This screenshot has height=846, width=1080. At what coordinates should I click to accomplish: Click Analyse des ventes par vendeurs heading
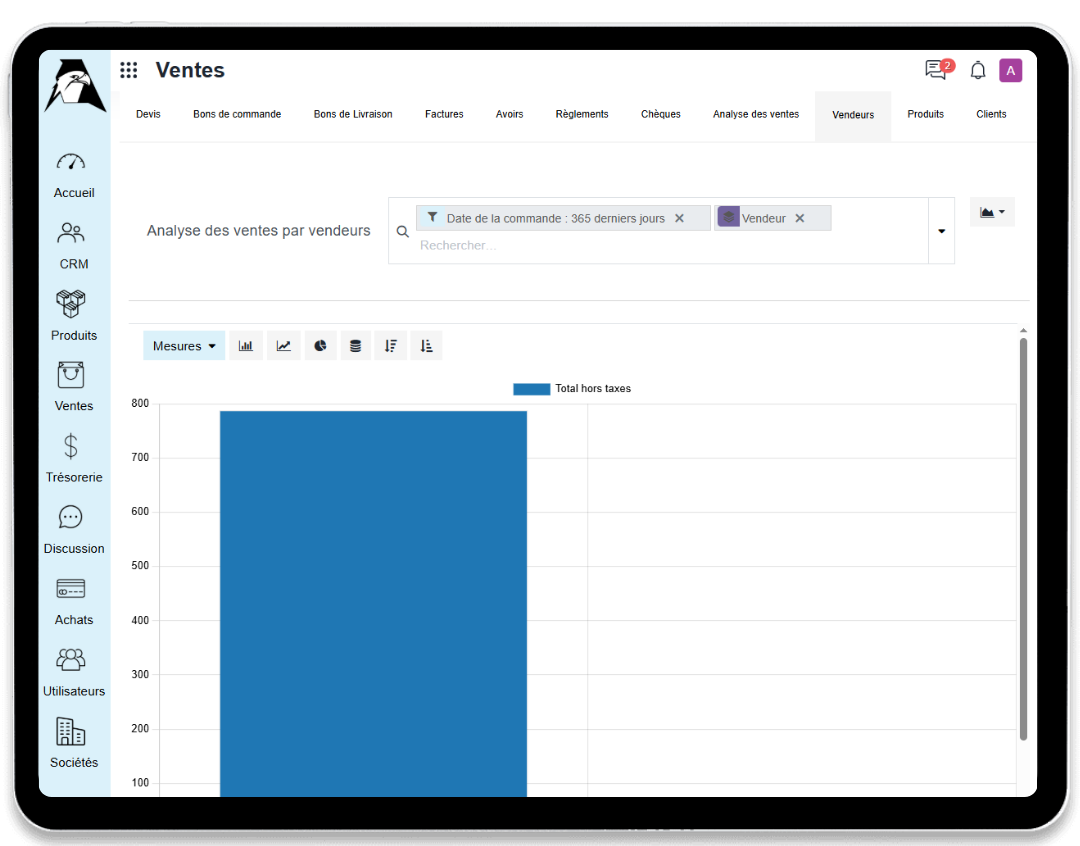click(x=258, y=231)
